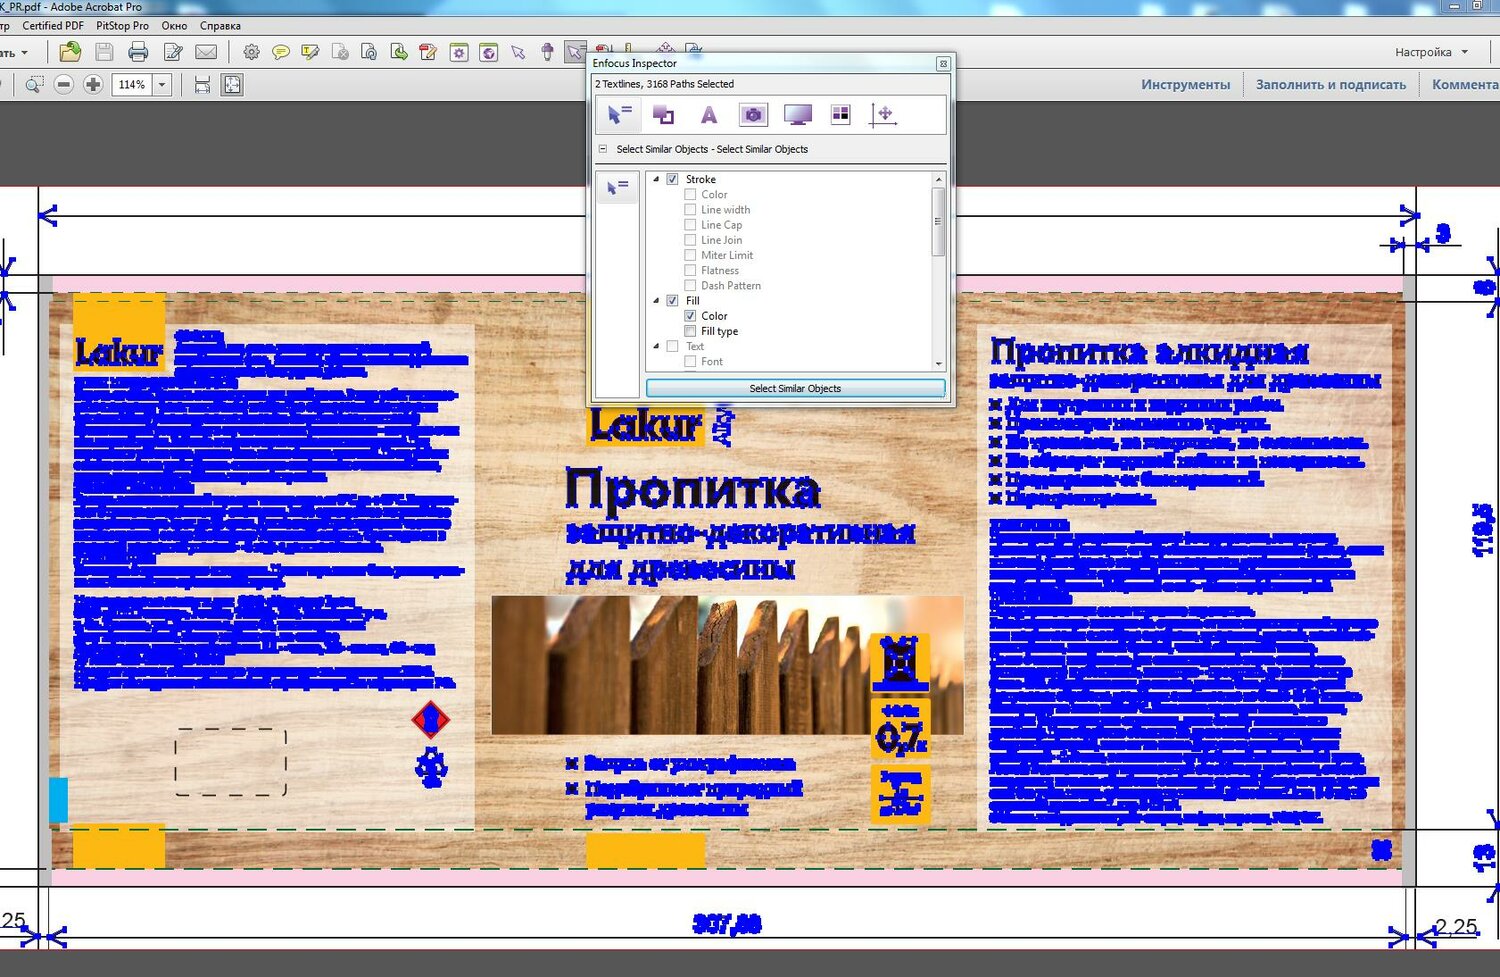
Task: Open the PitStop Pro menu
Action: [x=122, y=26]
